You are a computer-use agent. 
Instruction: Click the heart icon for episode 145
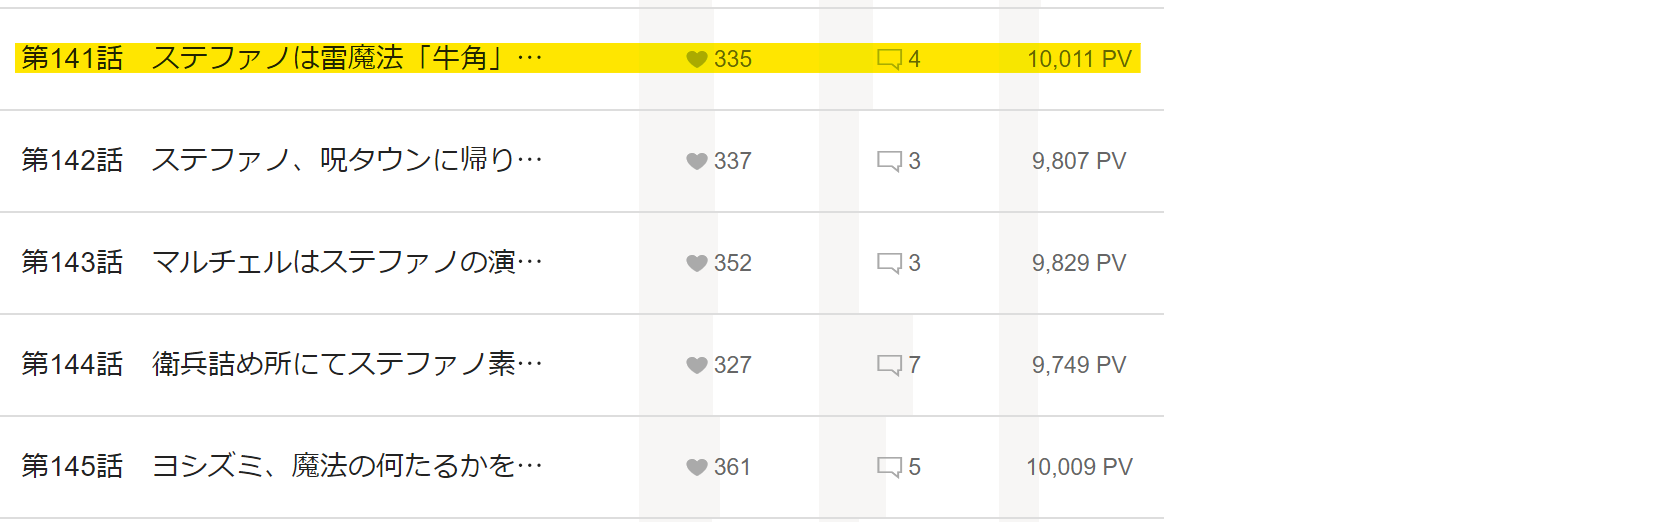697,467
